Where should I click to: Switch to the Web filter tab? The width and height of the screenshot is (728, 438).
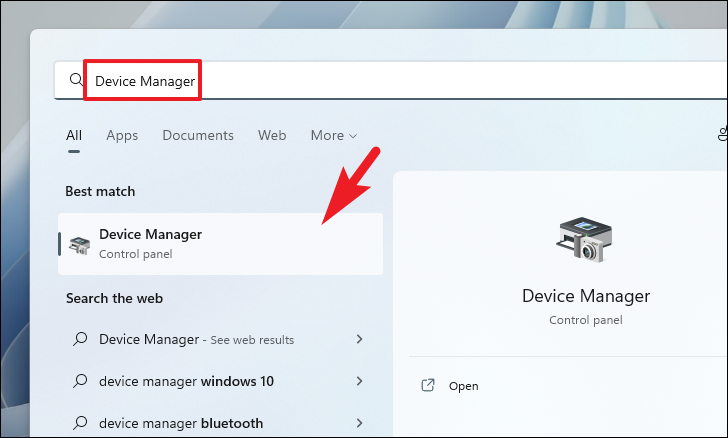[x=272, y=135]
